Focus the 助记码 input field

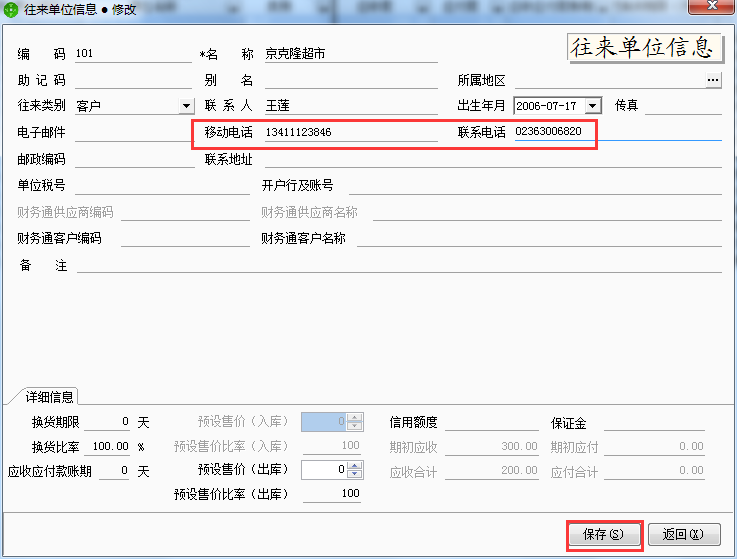point(132,80)
